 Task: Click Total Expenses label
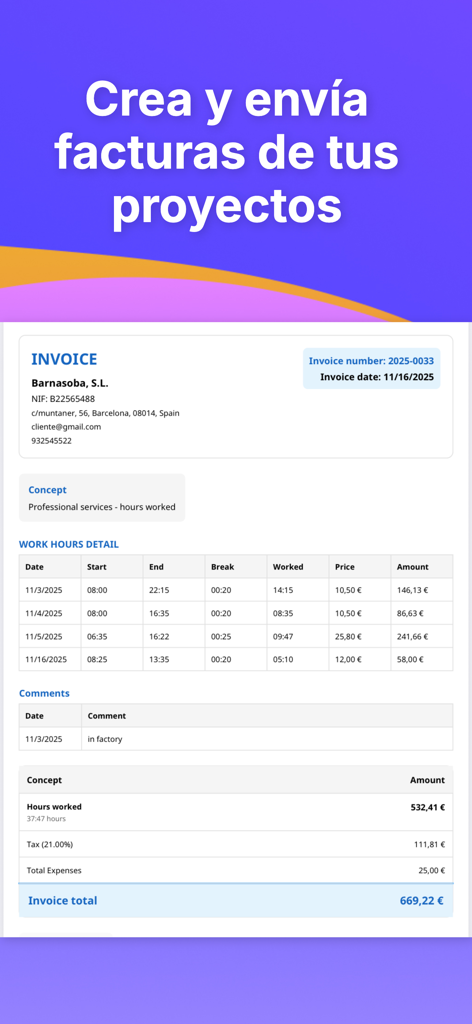pyautogui.click(x=54, y=871)
